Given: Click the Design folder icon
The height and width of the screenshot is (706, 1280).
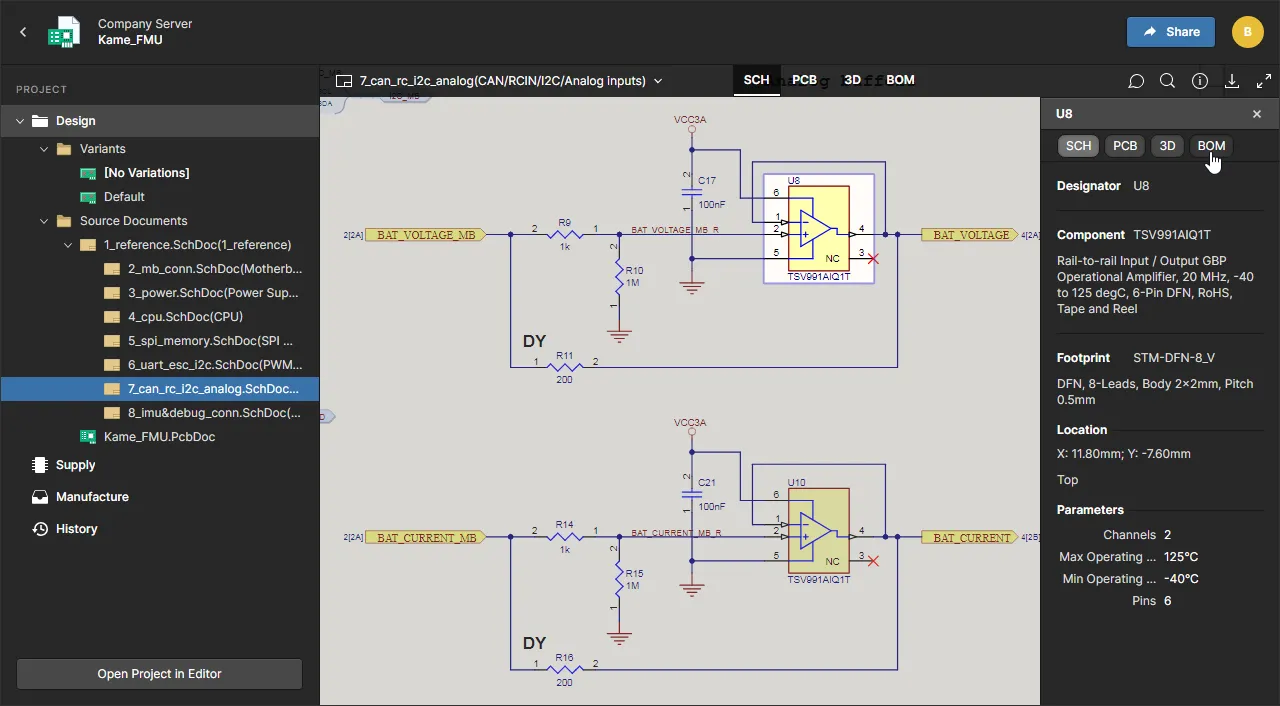Looking at the screenshot, I should [40, 121].
